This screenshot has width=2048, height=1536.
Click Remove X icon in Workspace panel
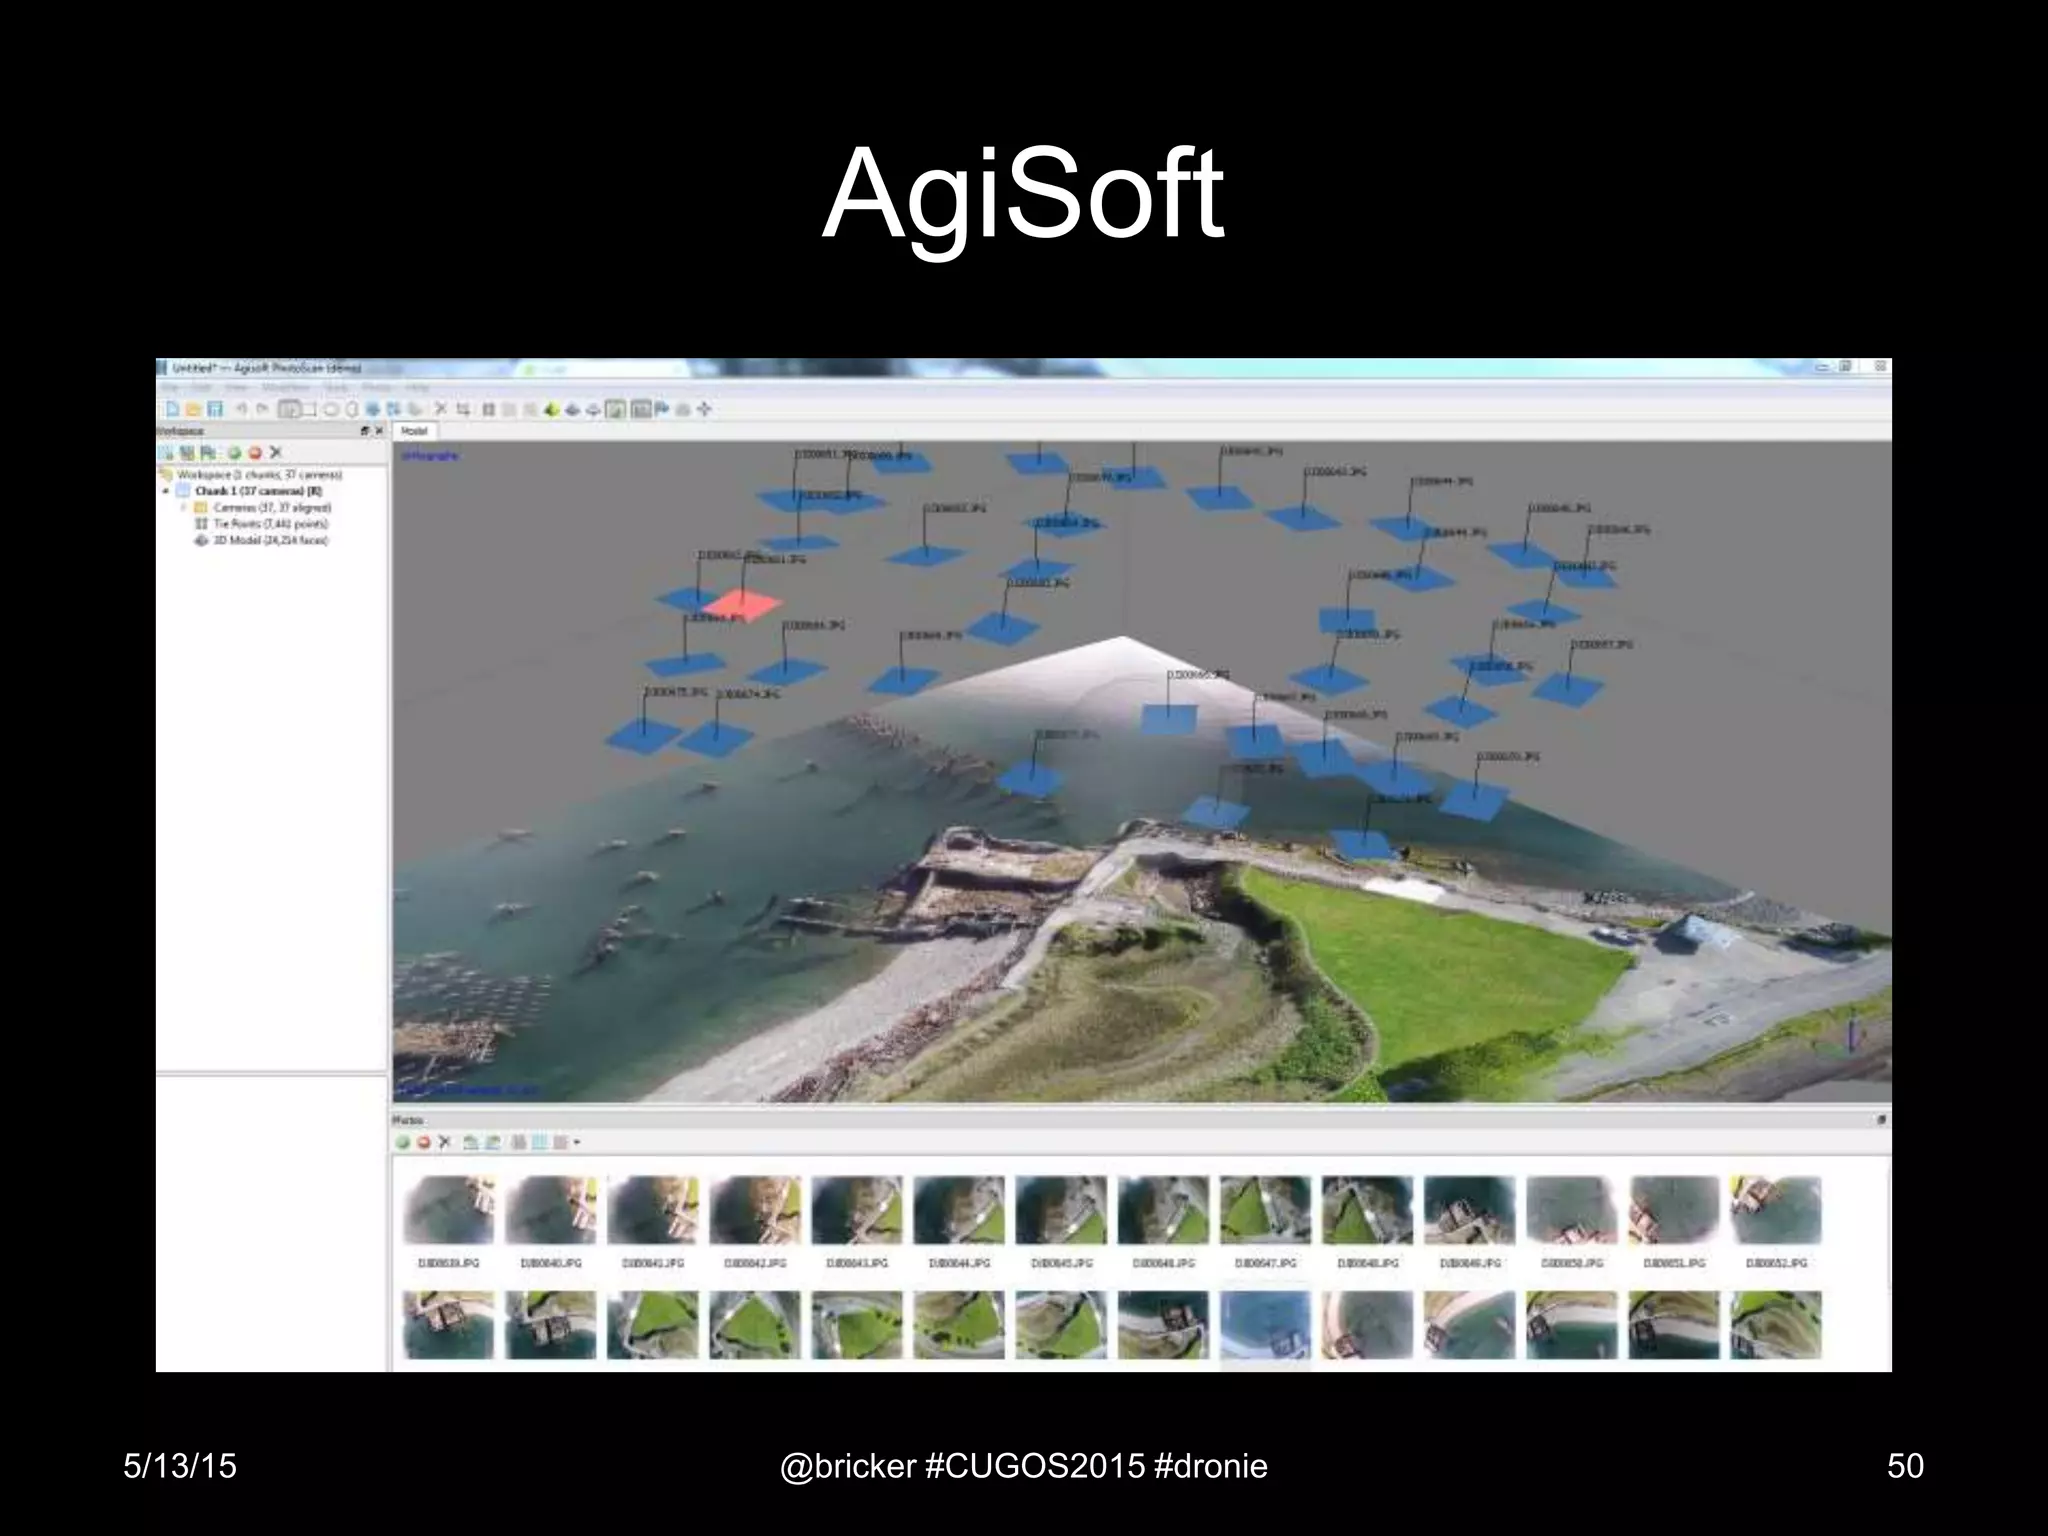tap(275, 453)
